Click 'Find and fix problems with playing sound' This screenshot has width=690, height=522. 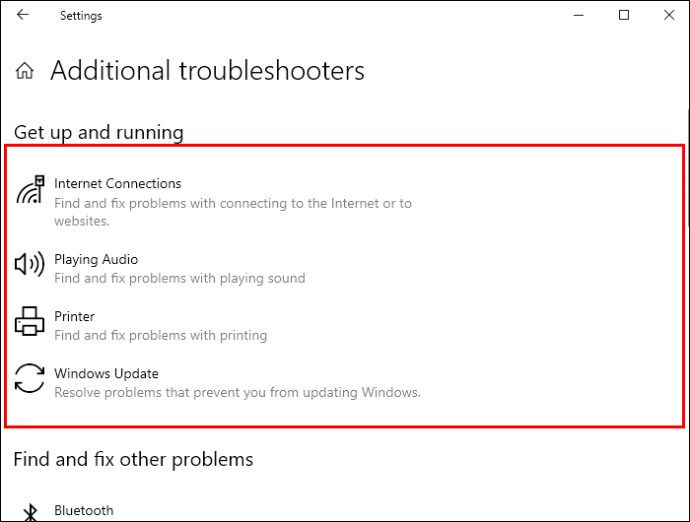(180, 279)
